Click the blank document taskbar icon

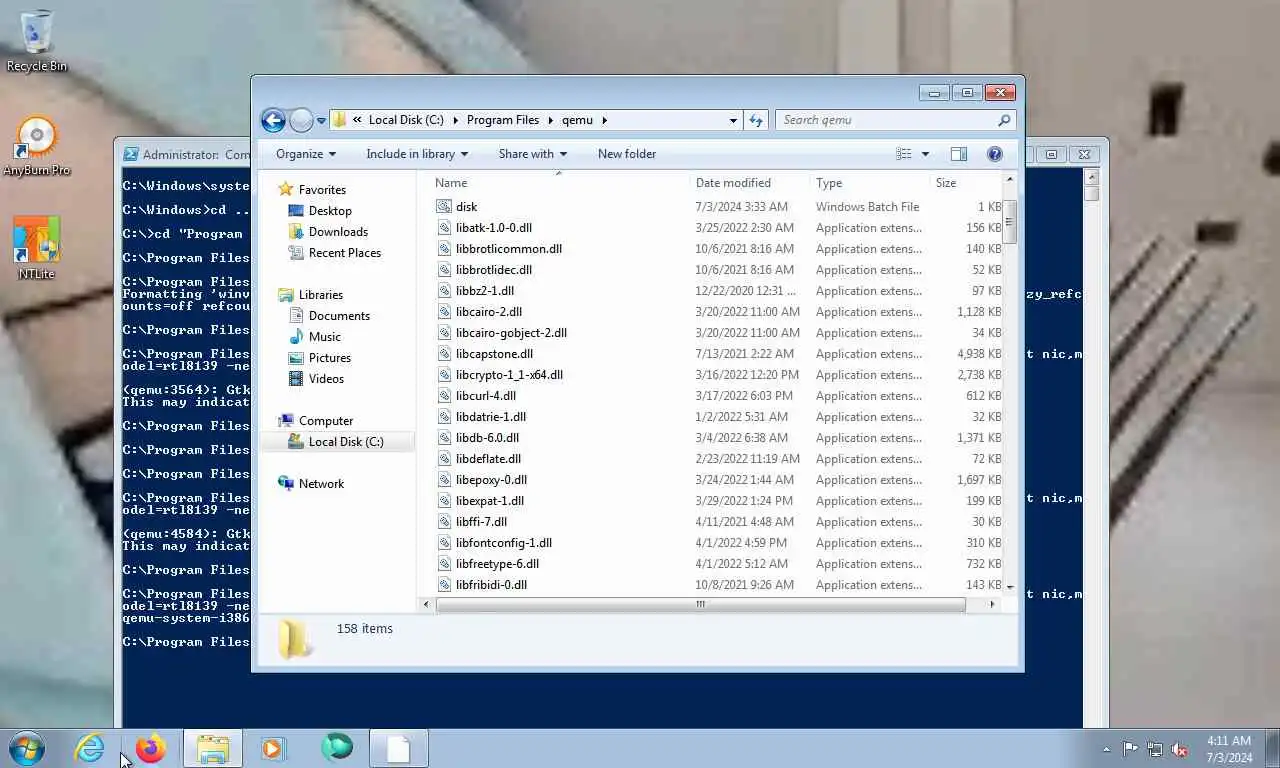(398, 748)
